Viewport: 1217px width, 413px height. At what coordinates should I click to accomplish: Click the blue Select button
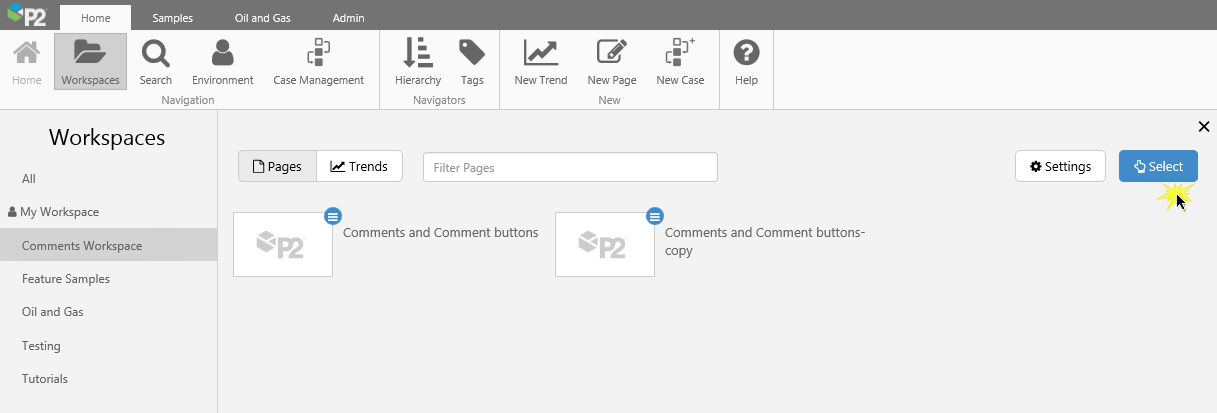coord(1158,167)
